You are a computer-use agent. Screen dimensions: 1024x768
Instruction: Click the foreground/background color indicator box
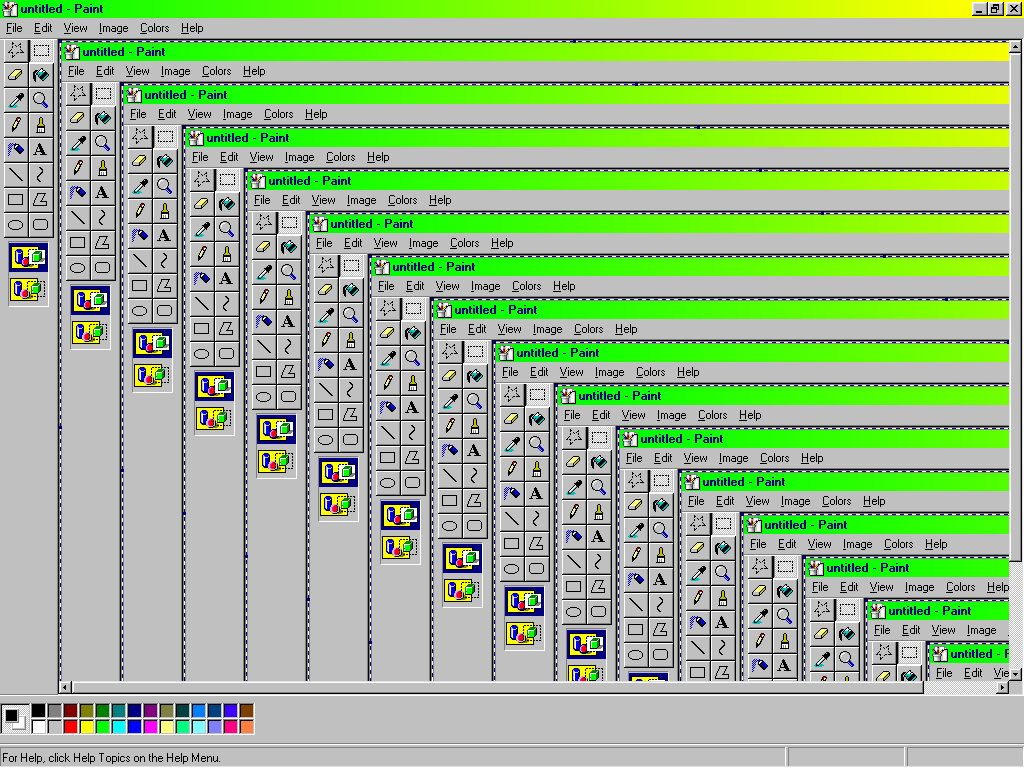[15, 718]
